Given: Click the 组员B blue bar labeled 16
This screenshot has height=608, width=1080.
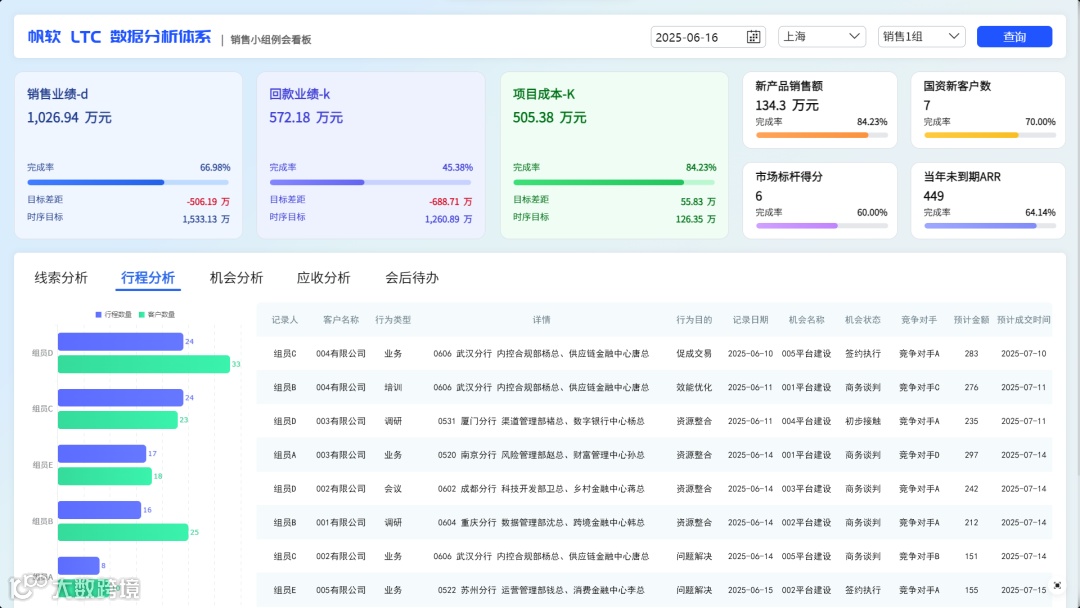Looking at the screenshot, I should (99, 510).
